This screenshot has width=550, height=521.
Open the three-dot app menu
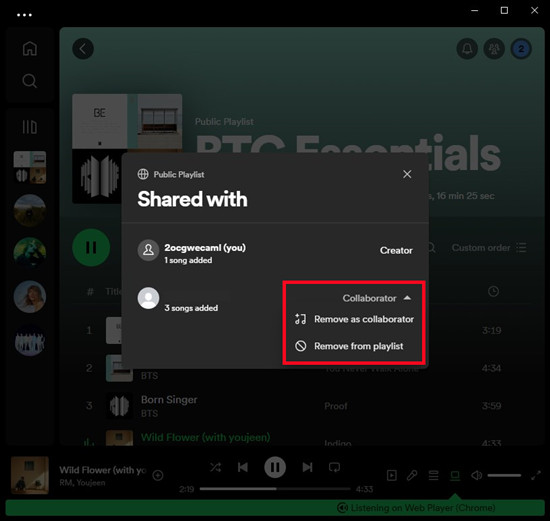[x=24, y=15]
